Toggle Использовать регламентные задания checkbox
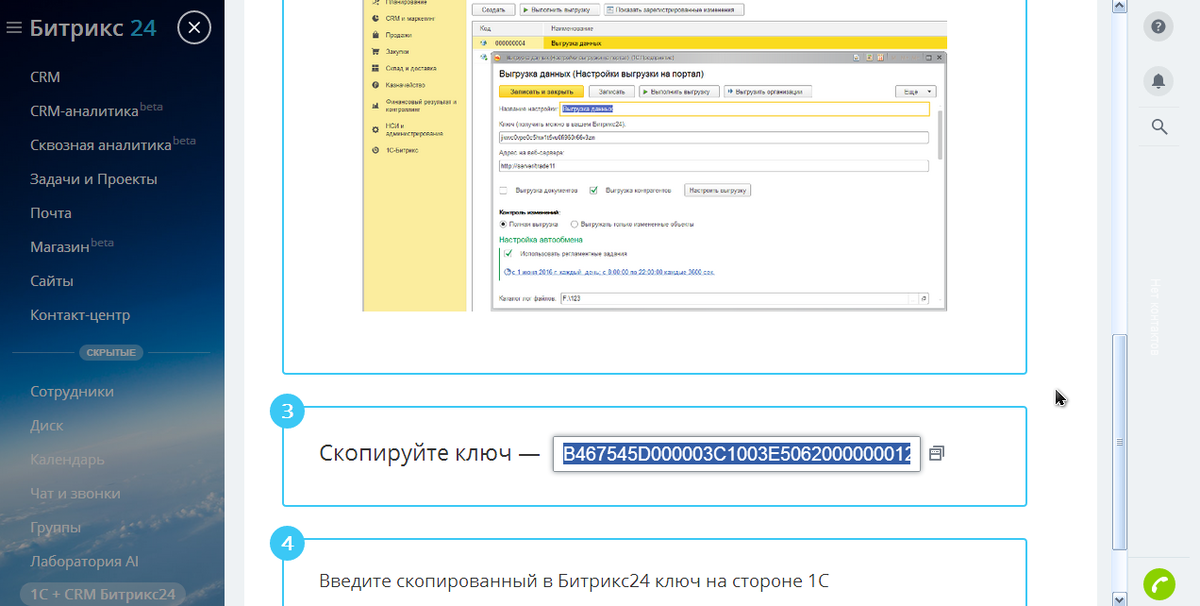The width and height of the screenshot is (1200, 606). tap(508, 254)
